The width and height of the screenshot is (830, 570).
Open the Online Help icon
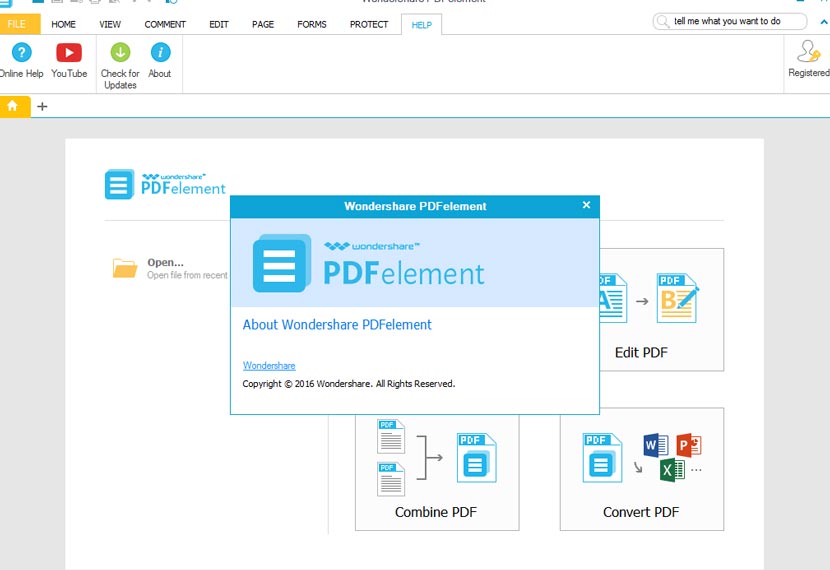click(x=22, y=52)
